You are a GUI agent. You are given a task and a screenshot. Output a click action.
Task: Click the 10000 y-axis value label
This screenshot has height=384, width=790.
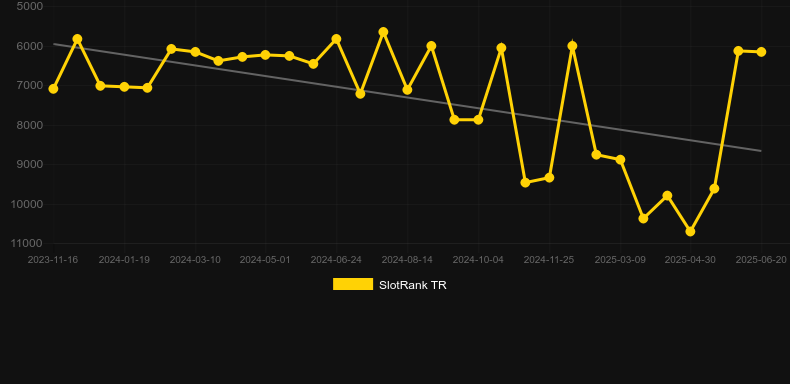pos(27,204)
